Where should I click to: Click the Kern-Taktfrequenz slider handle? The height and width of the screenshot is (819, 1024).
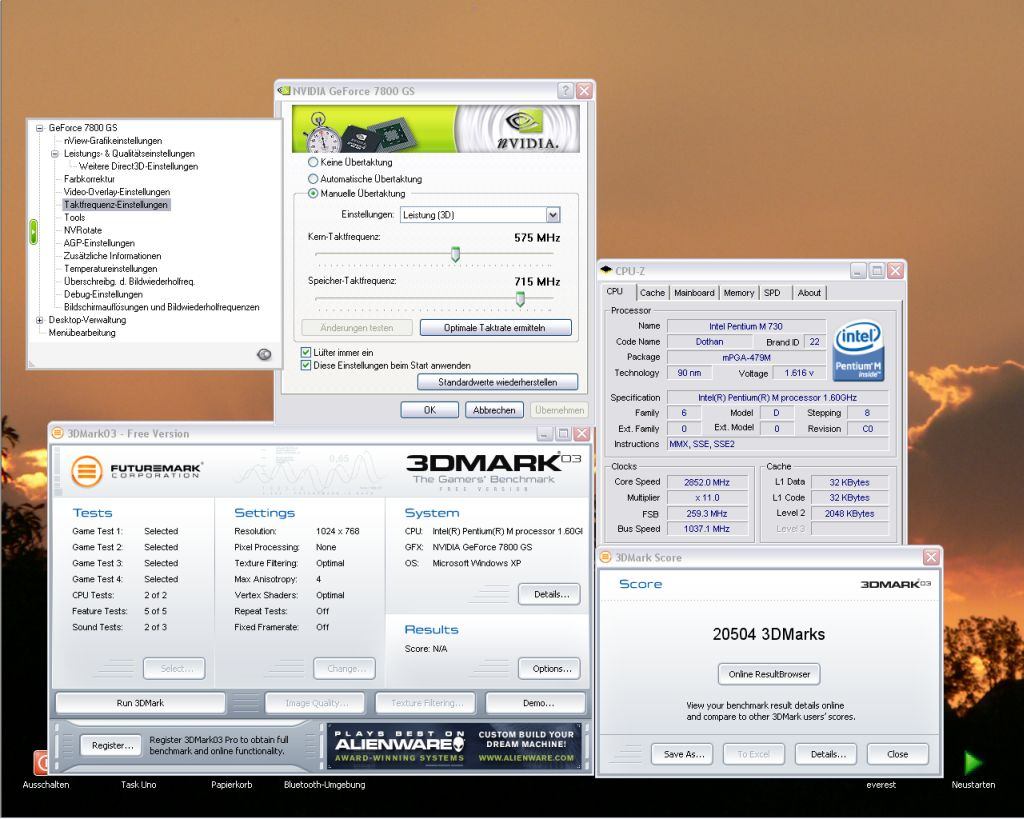click(455, 255)
